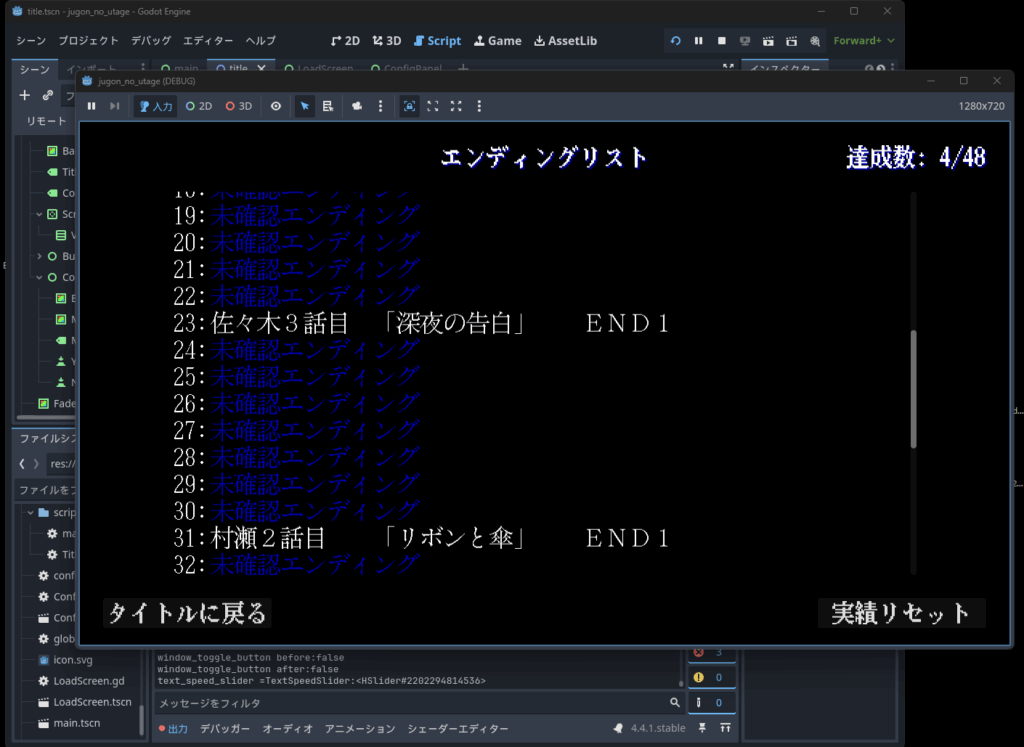Image resolution: width=1024 pixels, height=747 pixels.
Task: Expand the Bu node in scene tree
Action: 39,256
